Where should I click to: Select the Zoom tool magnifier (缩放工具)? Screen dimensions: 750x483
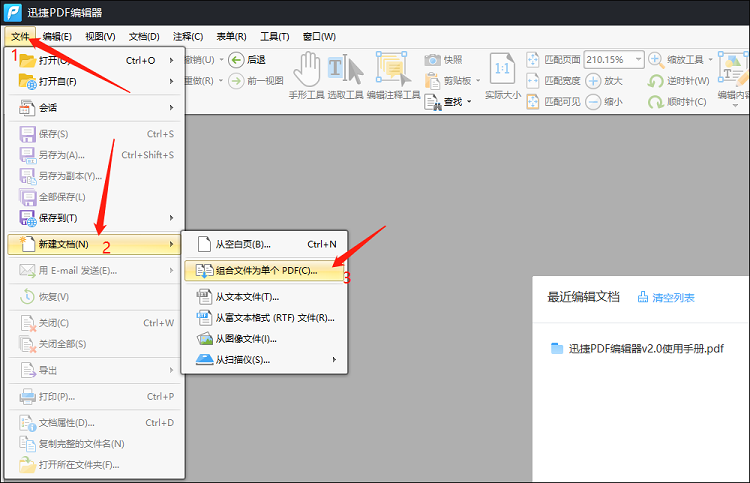tap(656, 60)
